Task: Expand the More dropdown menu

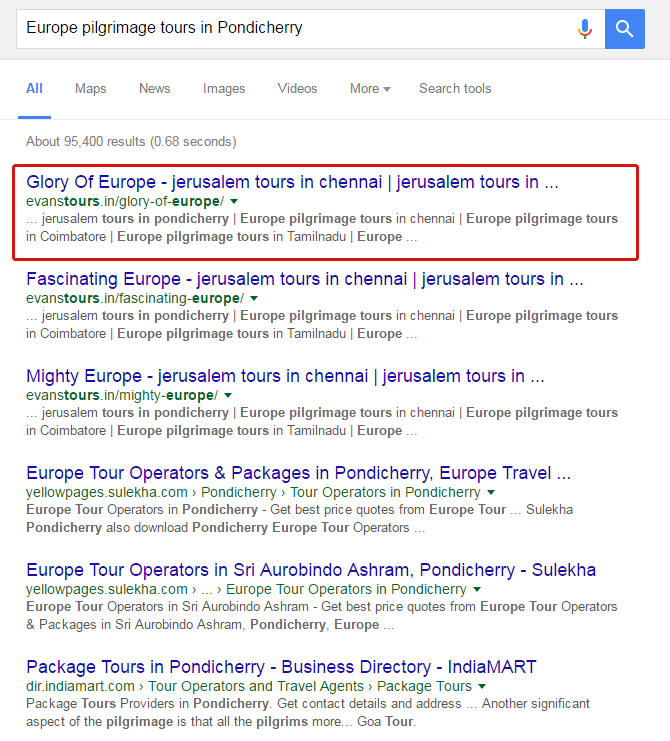Action: (369, 89)
